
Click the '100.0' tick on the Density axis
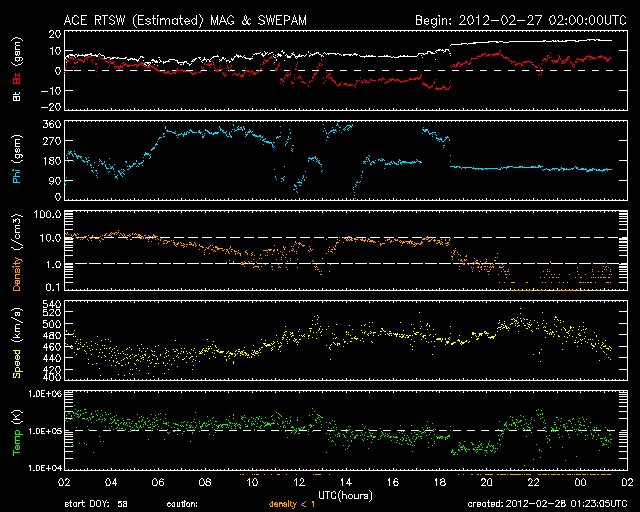coord(48,215)
